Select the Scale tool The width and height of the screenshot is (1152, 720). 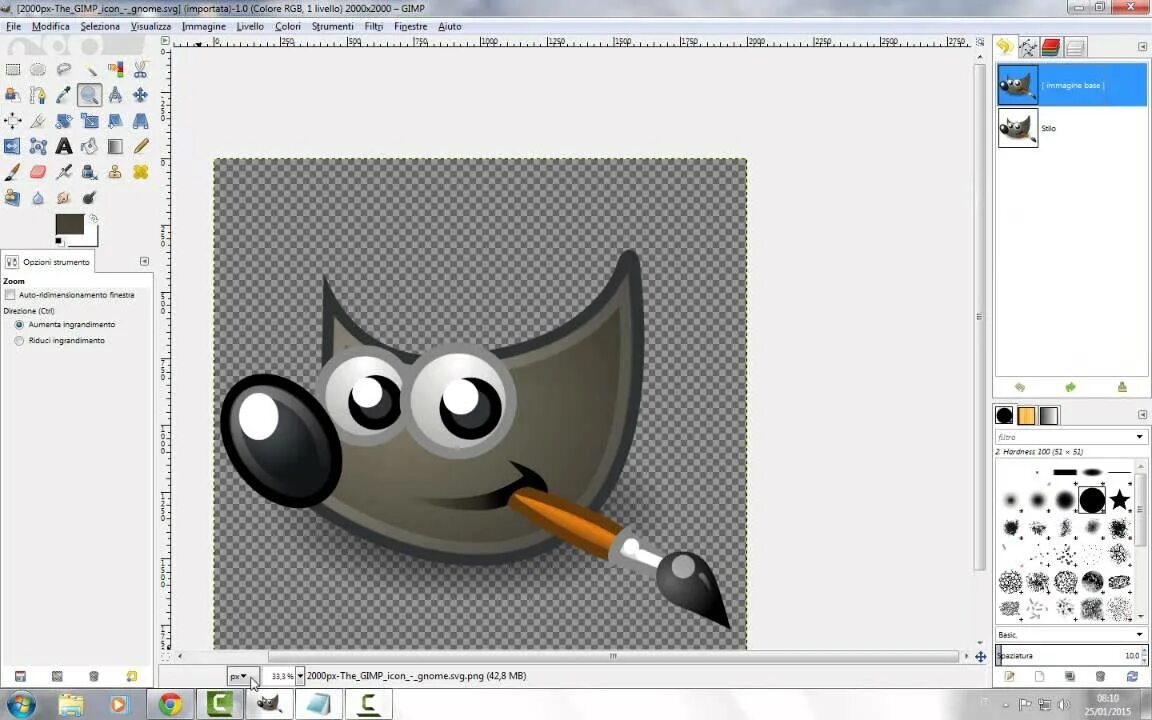[90, 120]
